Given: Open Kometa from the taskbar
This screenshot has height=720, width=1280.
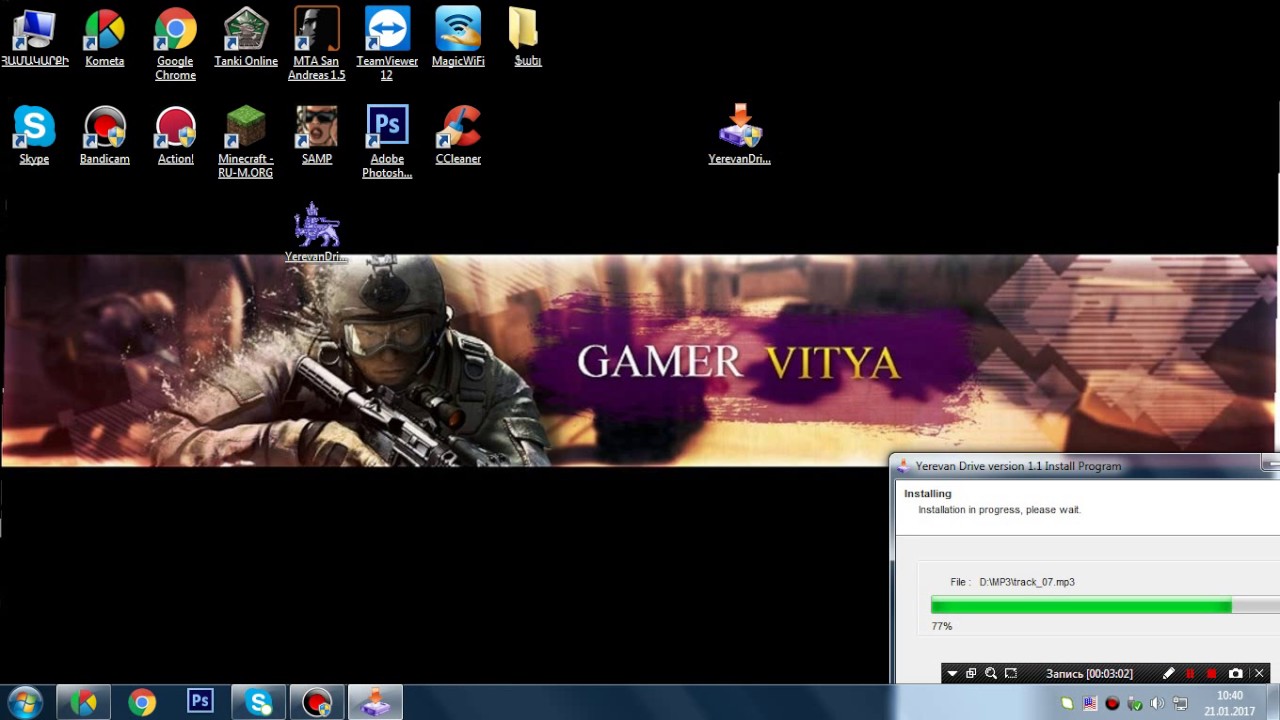Looking at the screenshot, I should [x=83, y=702].
